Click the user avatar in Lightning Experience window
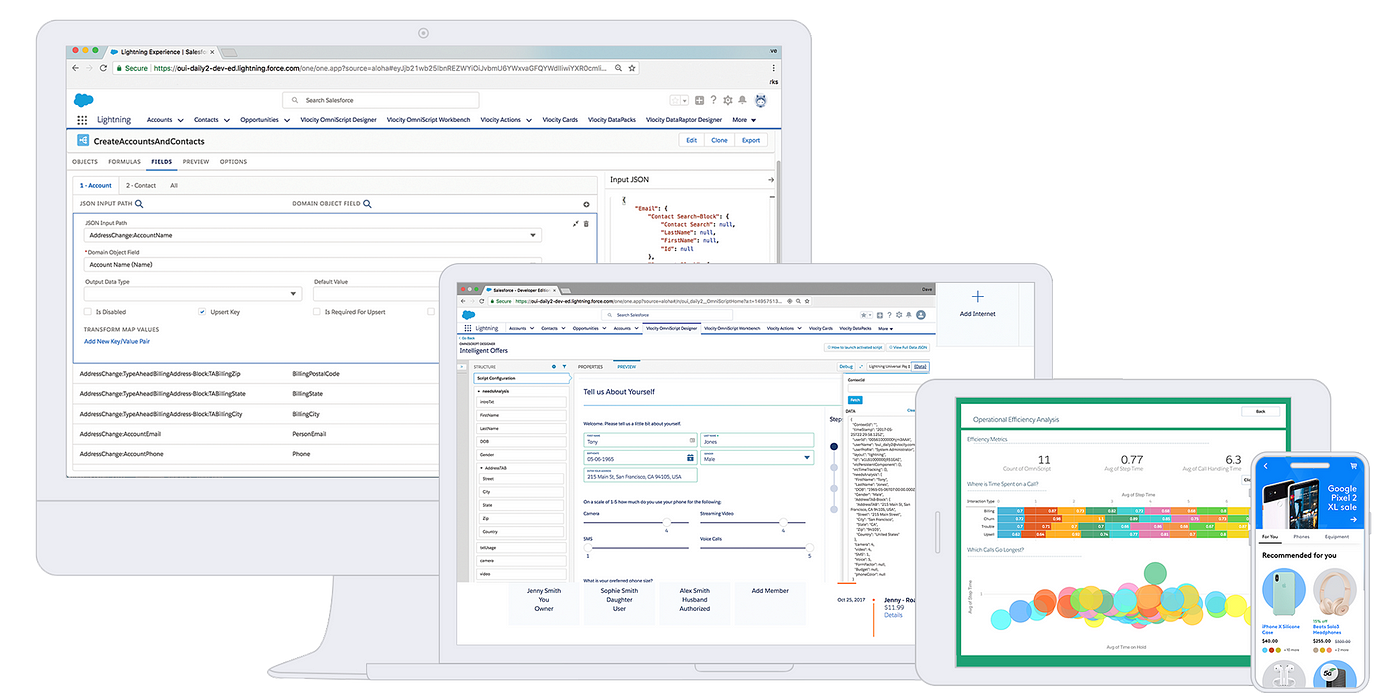Viewport: 1400px width, 700px height. pos(761,100)
